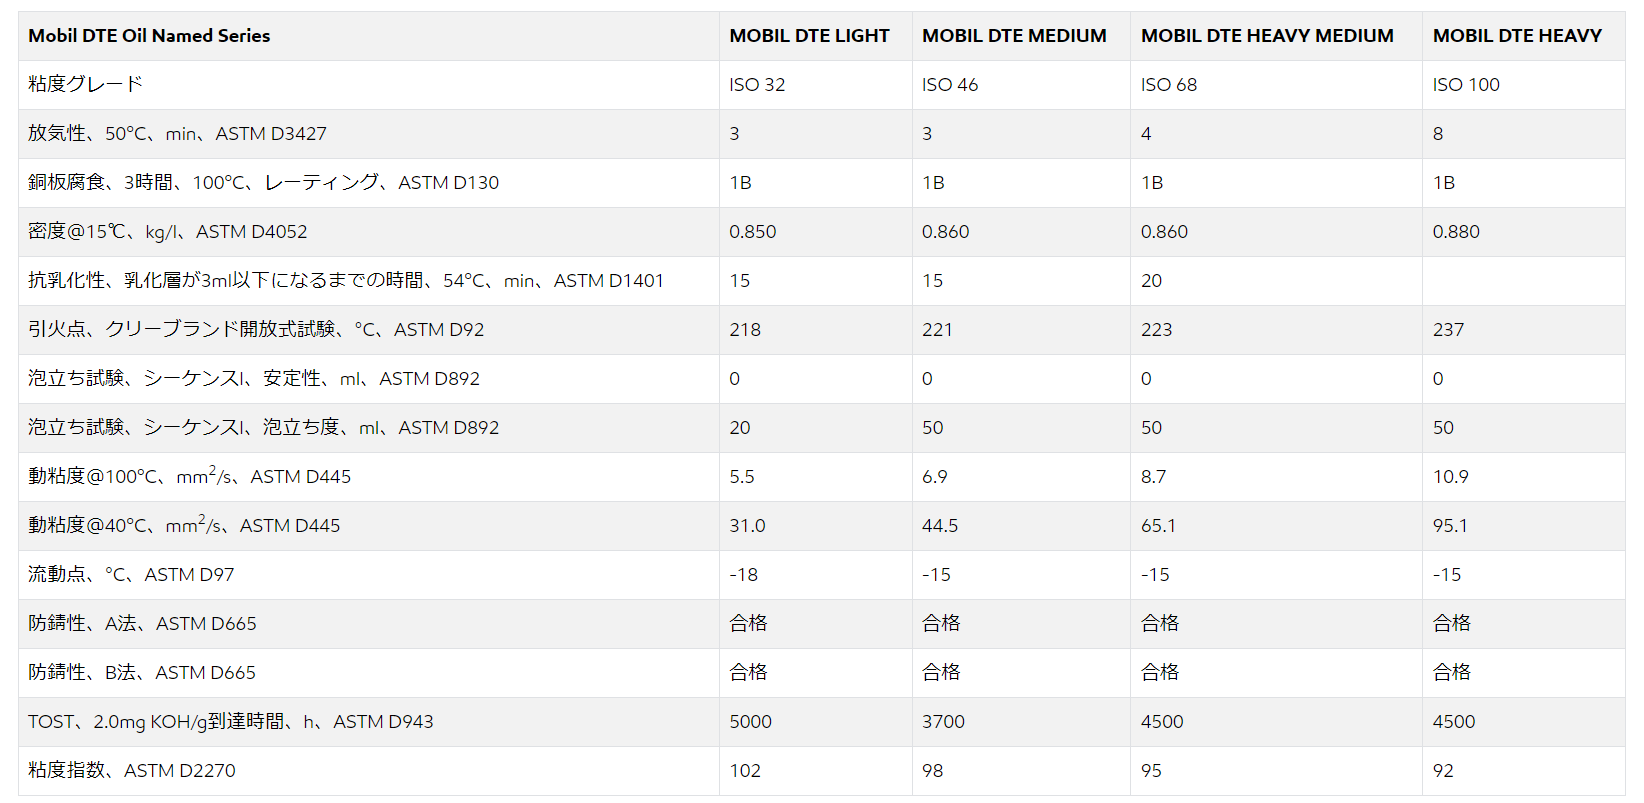The height and width of the screenshot is (803, 1644).
Task: Click the 引火点 ASTM D92 row label
Action: (256, 329)
